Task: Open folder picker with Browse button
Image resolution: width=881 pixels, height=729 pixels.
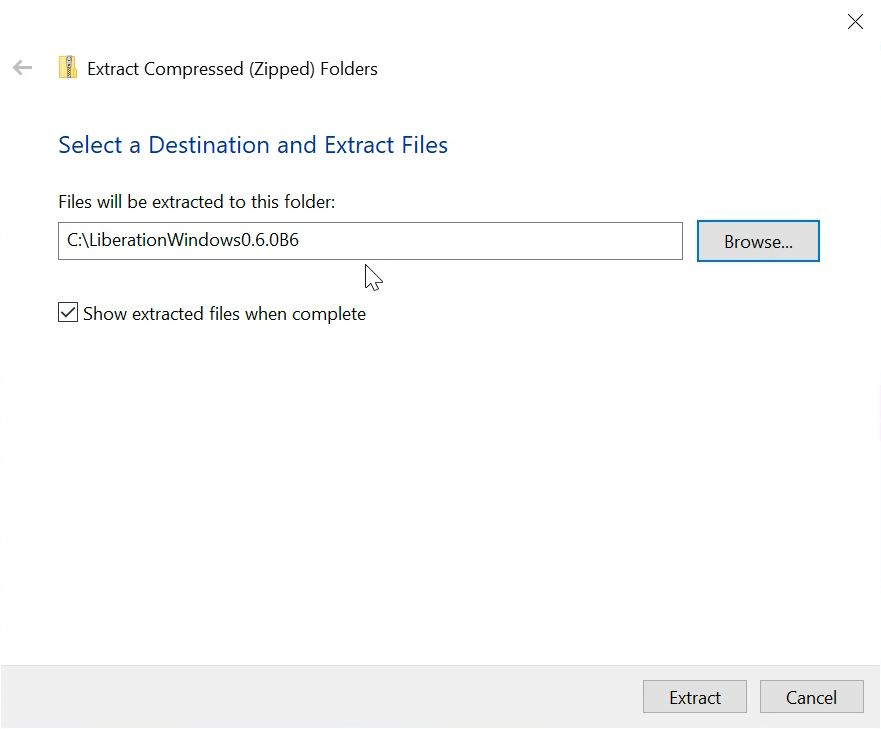Action: (757, 241)
